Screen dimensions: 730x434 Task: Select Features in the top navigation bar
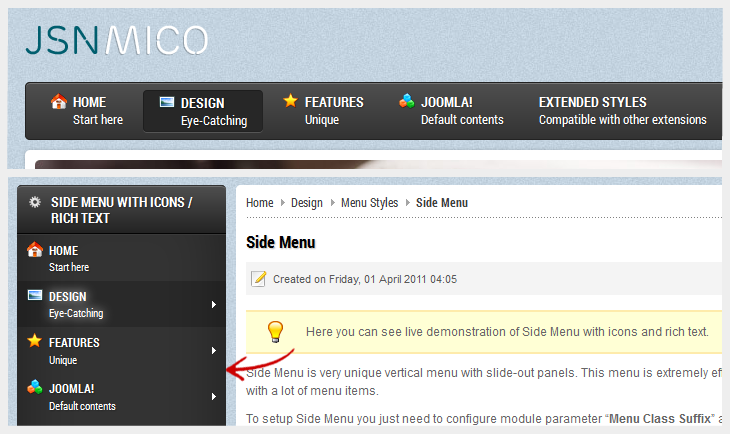[333, 110]
